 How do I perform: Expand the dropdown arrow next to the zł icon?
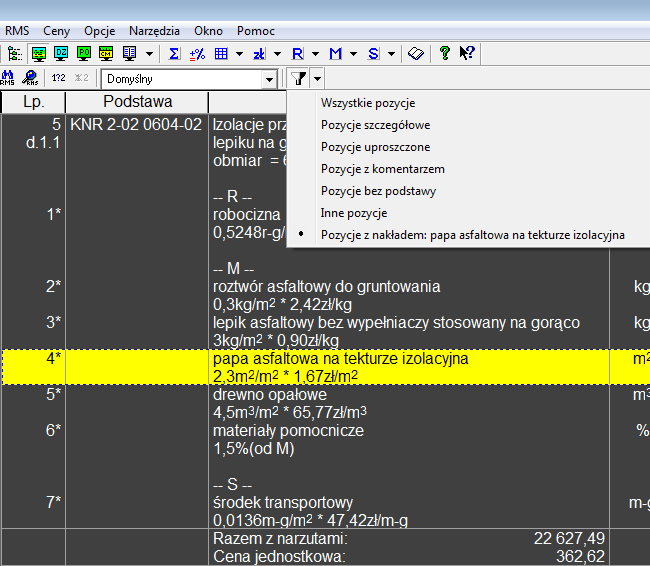pos(277,53)
